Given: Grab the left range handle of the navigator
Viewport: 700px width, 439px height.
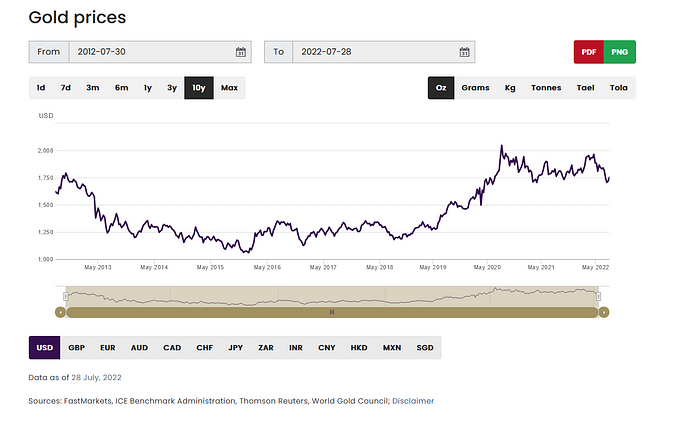Looking at the screenshot, I should point(66,296).
